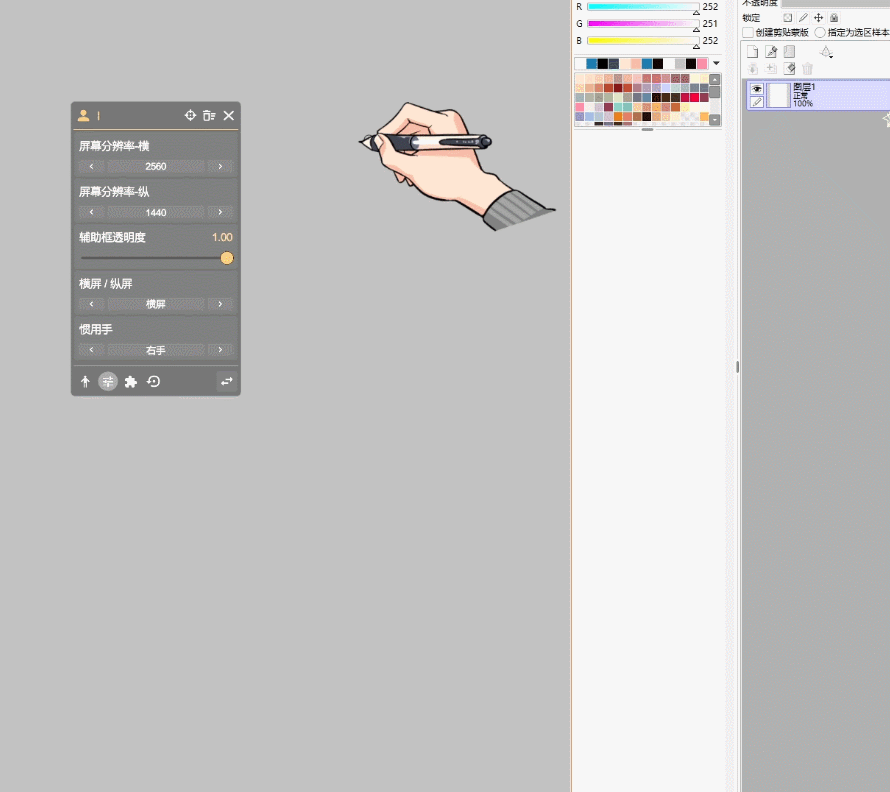
Task: Toggle the lock all padlock icon
Action: tap(834, 18)
